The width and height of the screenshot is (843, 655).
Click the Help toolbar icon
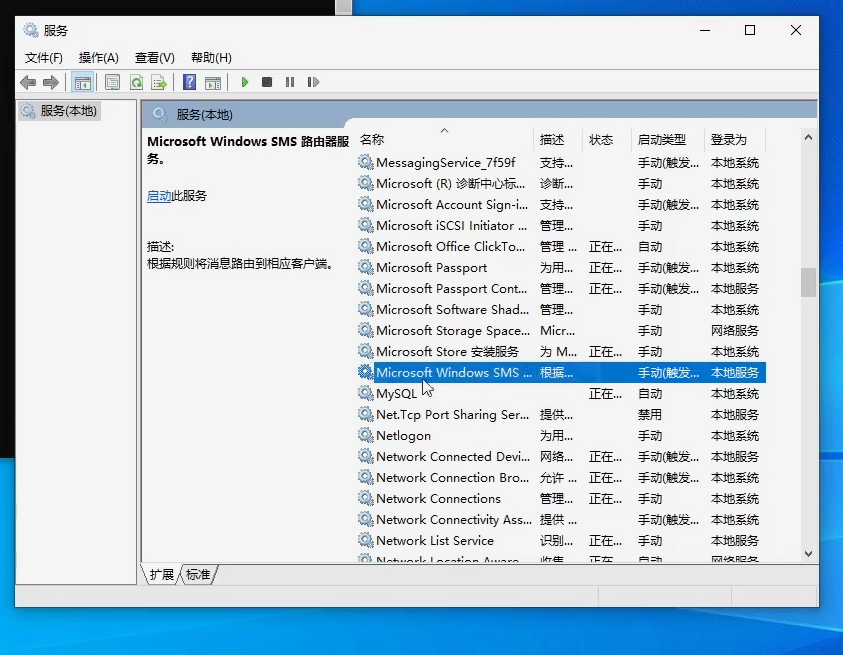[188, 82]
